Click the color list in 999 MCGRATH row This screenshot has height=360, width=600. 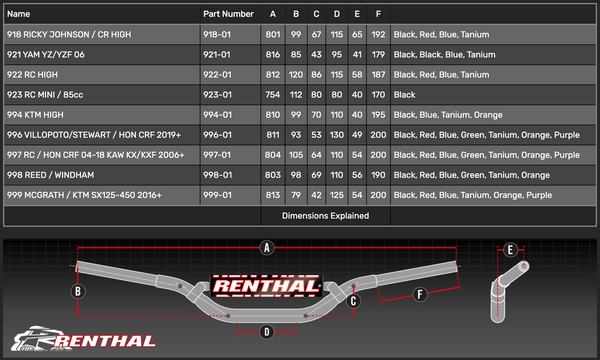pos(473,195)
